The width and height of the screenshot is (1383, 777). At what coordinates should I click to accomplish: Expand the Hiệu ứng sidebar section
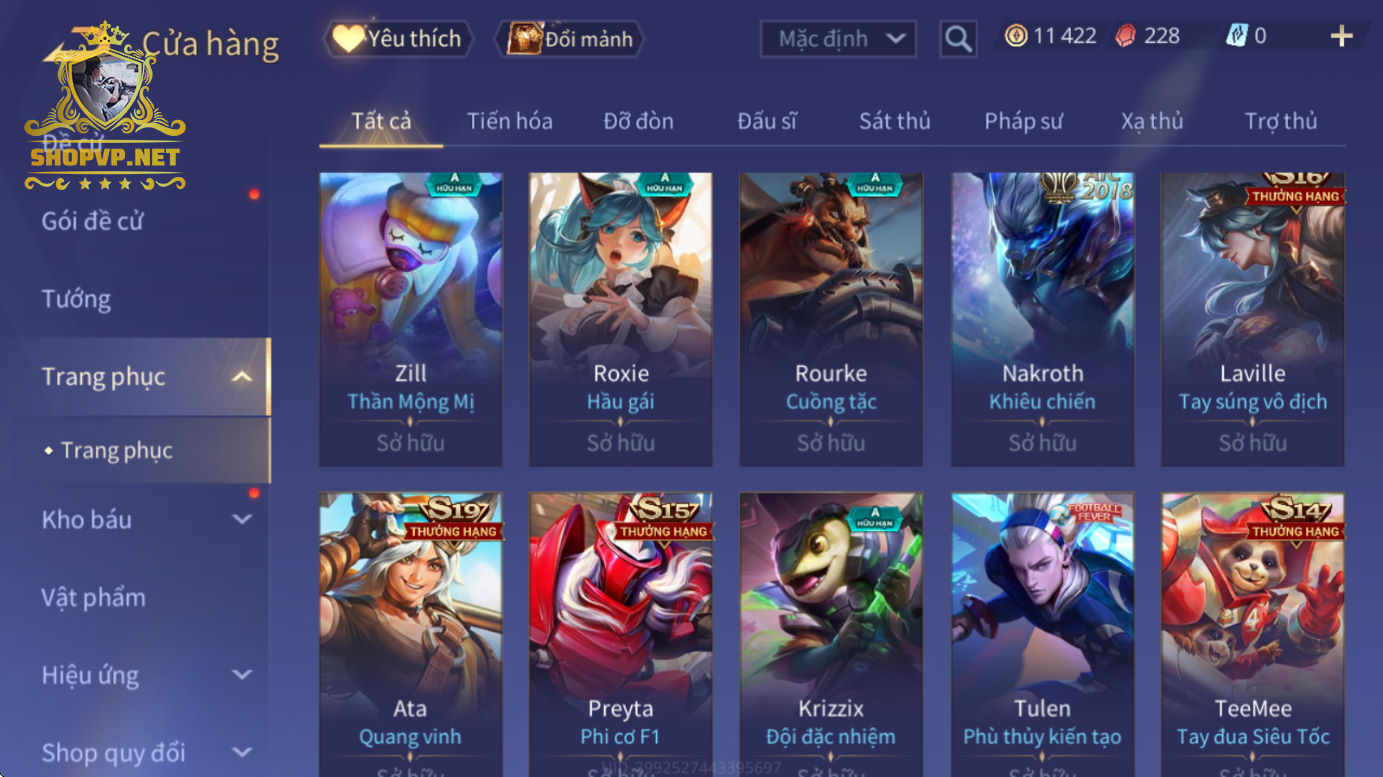[241, 675]
